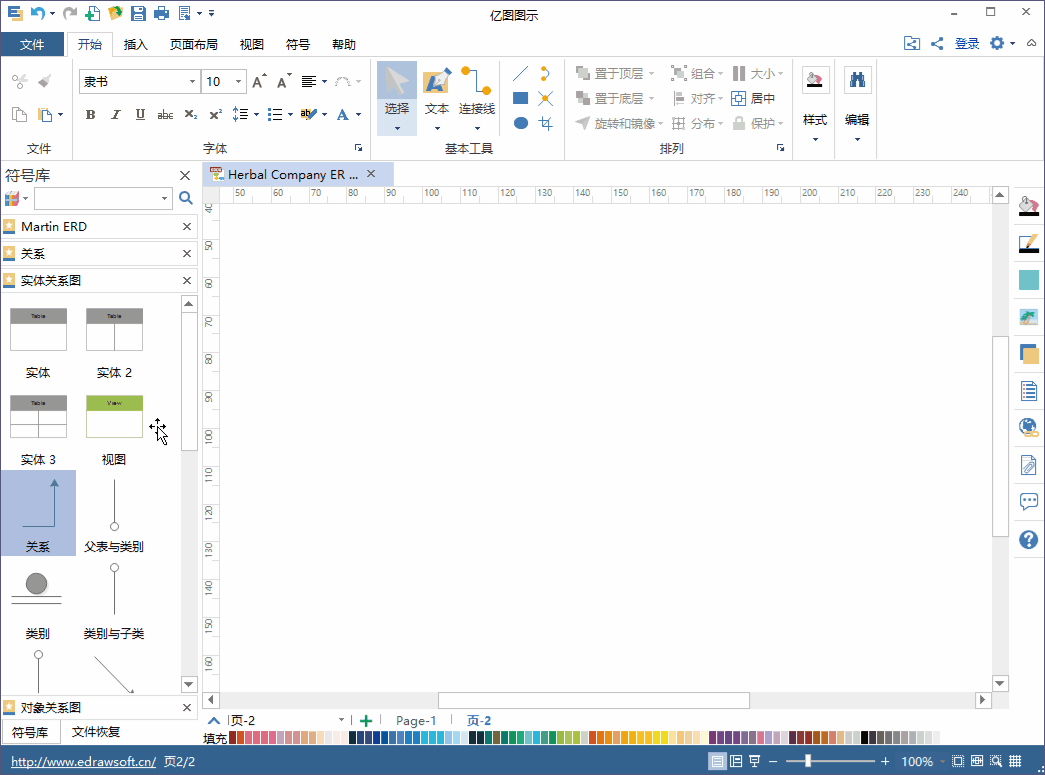Expand the settings gear dropdown
Viewport: 1045px width, 775px height.
[1012, 43]
